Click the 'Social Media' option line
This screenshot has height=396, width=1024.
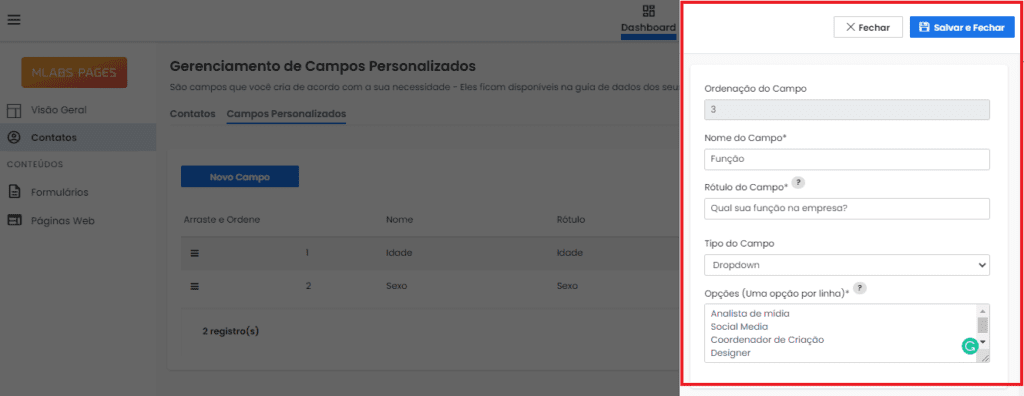(x=739, y=327)
